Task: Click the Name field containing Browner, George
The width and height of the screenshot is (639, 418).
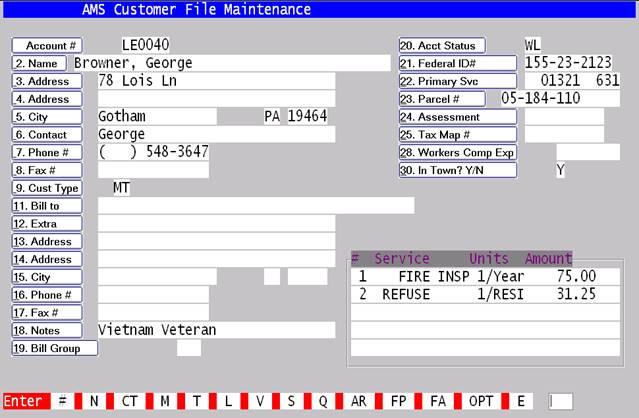Action: (x=230, y=63)
